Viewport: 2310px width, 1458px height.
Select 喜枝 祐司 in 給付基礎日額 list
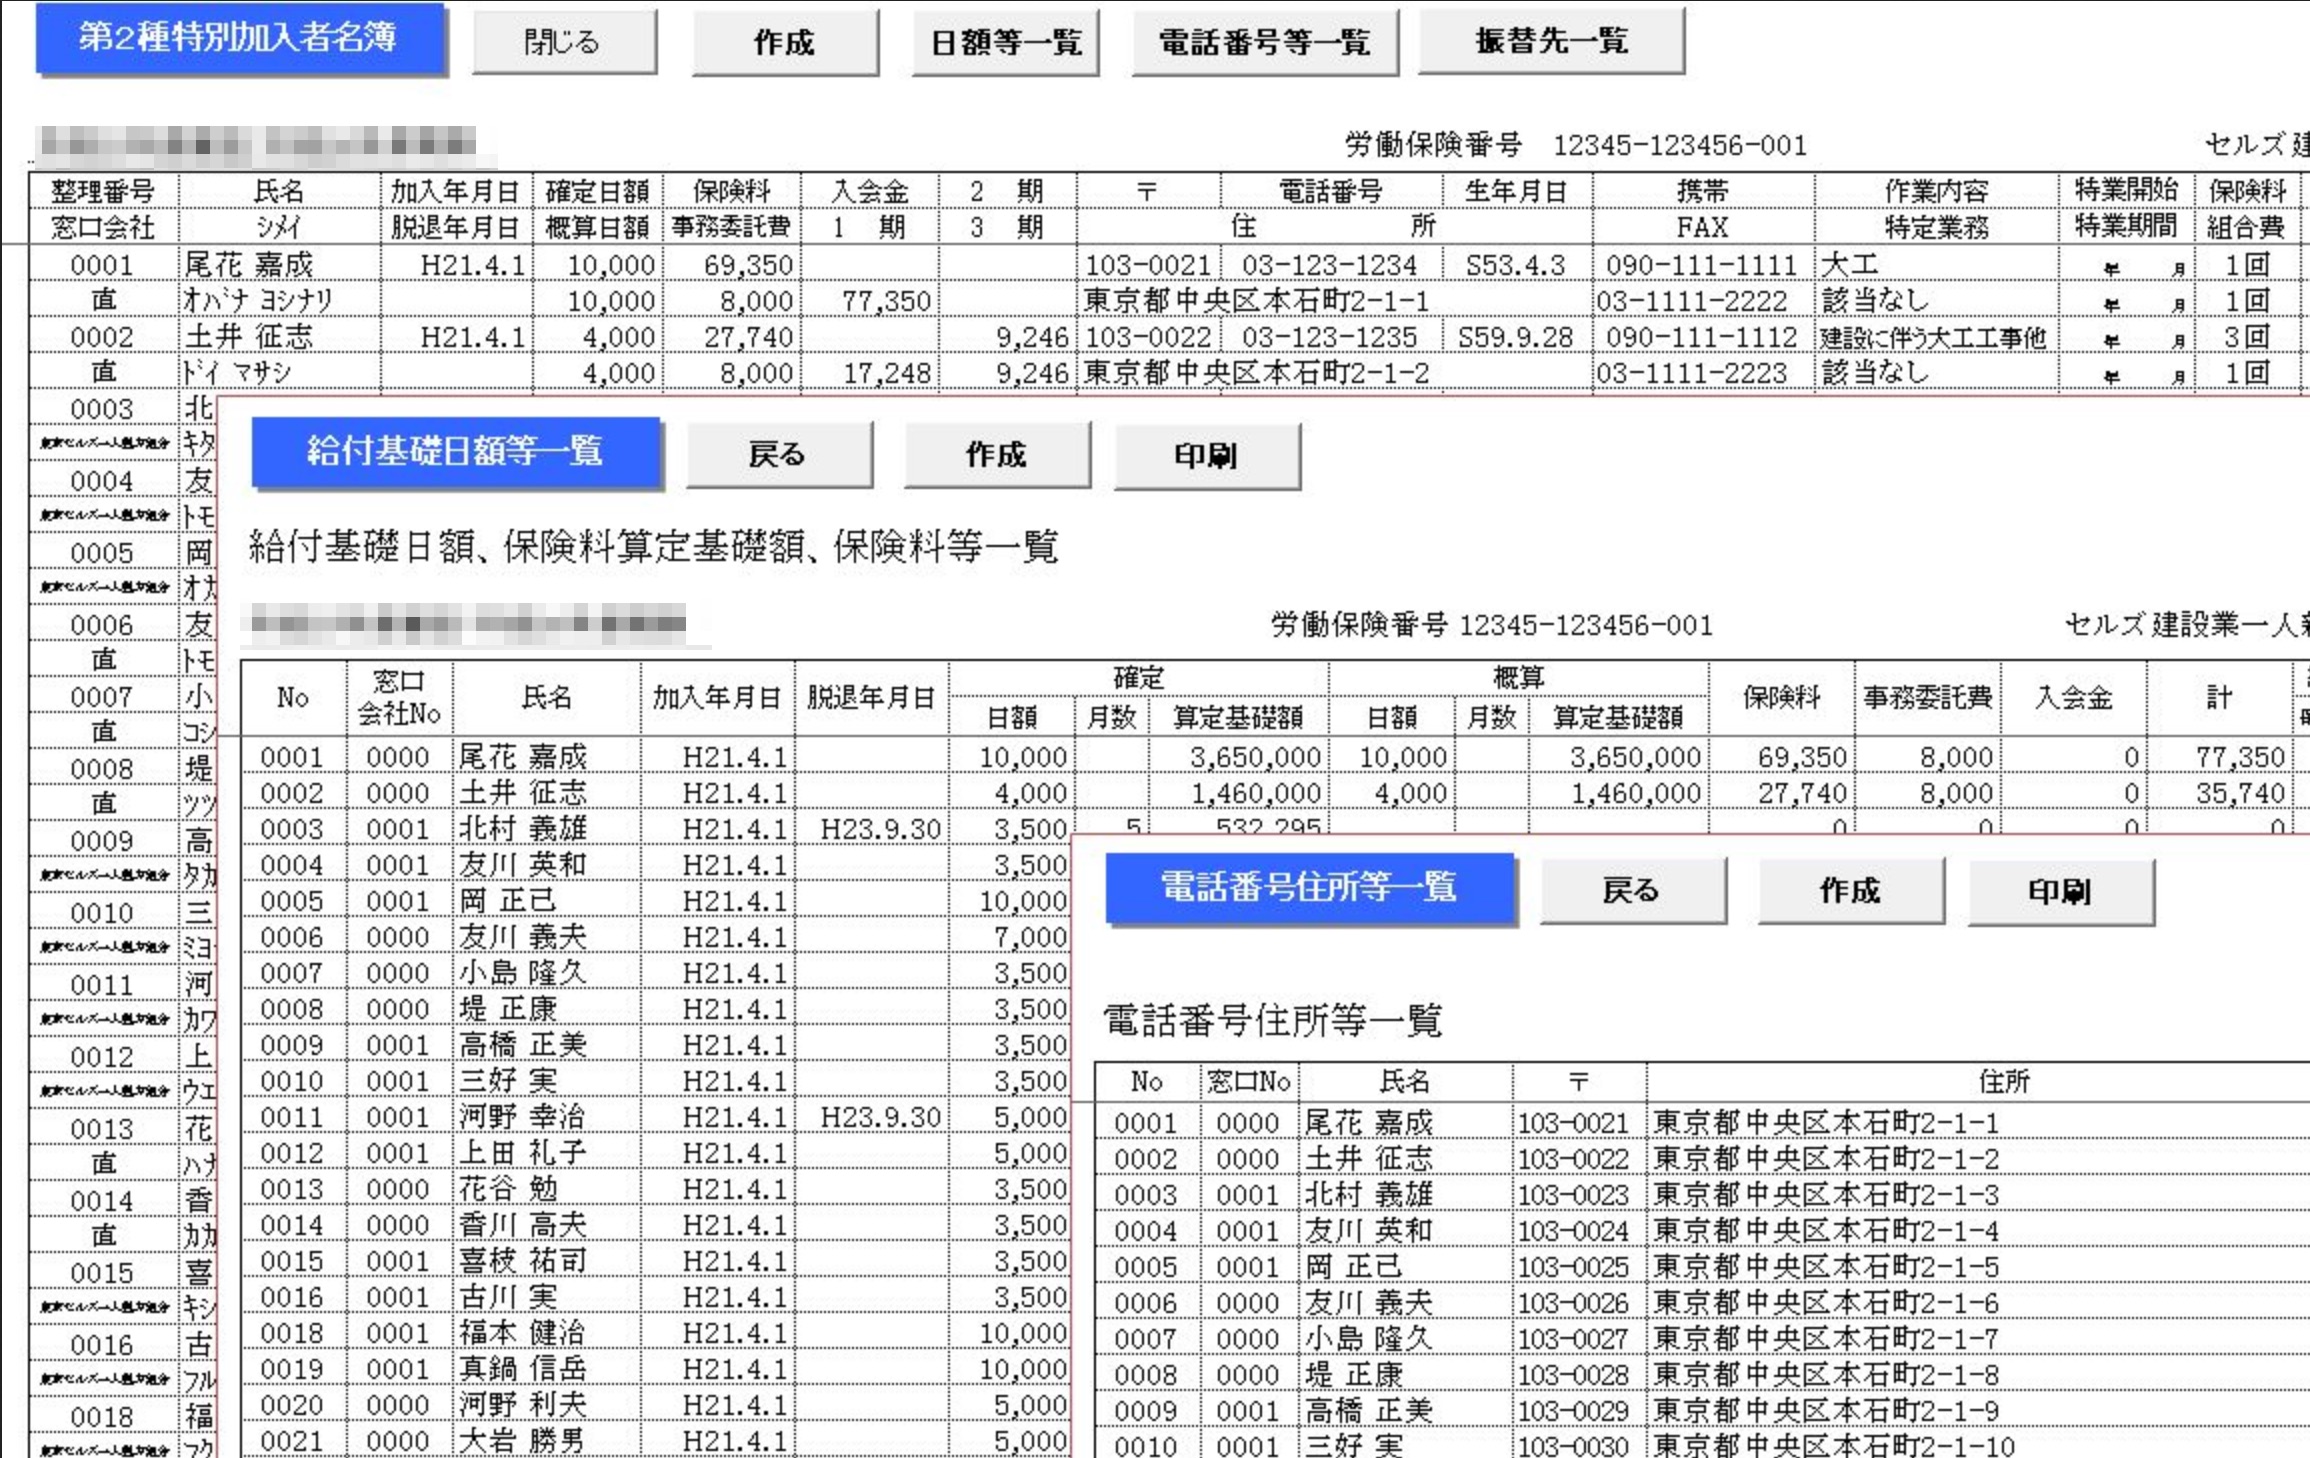pyautogui.click(x=523, y=1261)
